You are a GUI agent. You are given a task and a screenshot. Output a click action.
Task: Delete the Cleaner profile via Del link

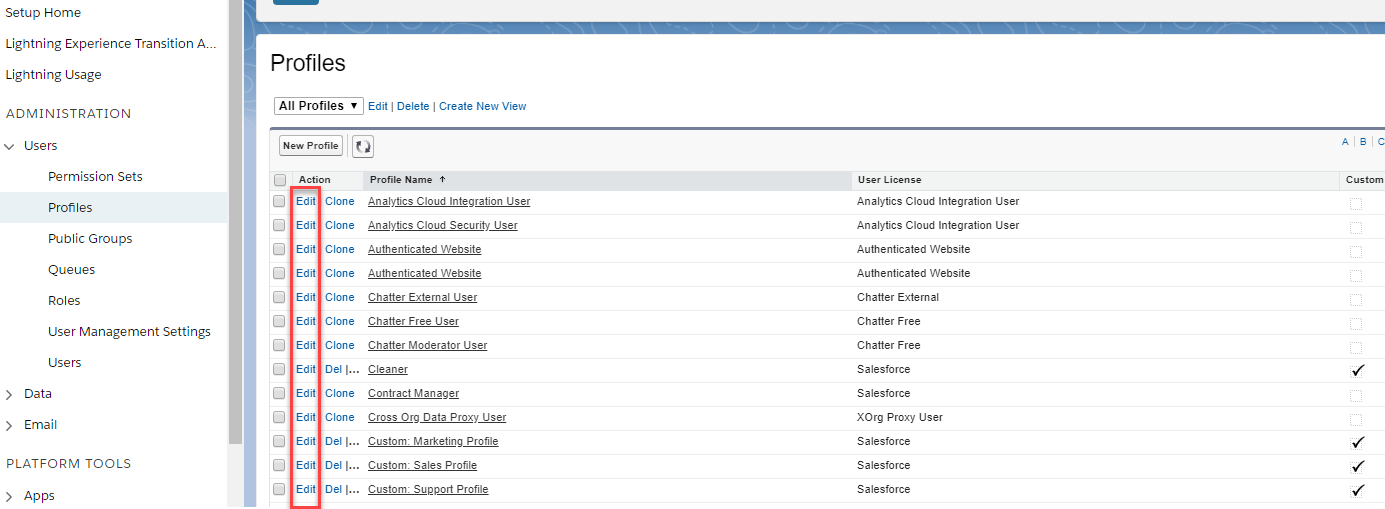click(x=334, y=369)
